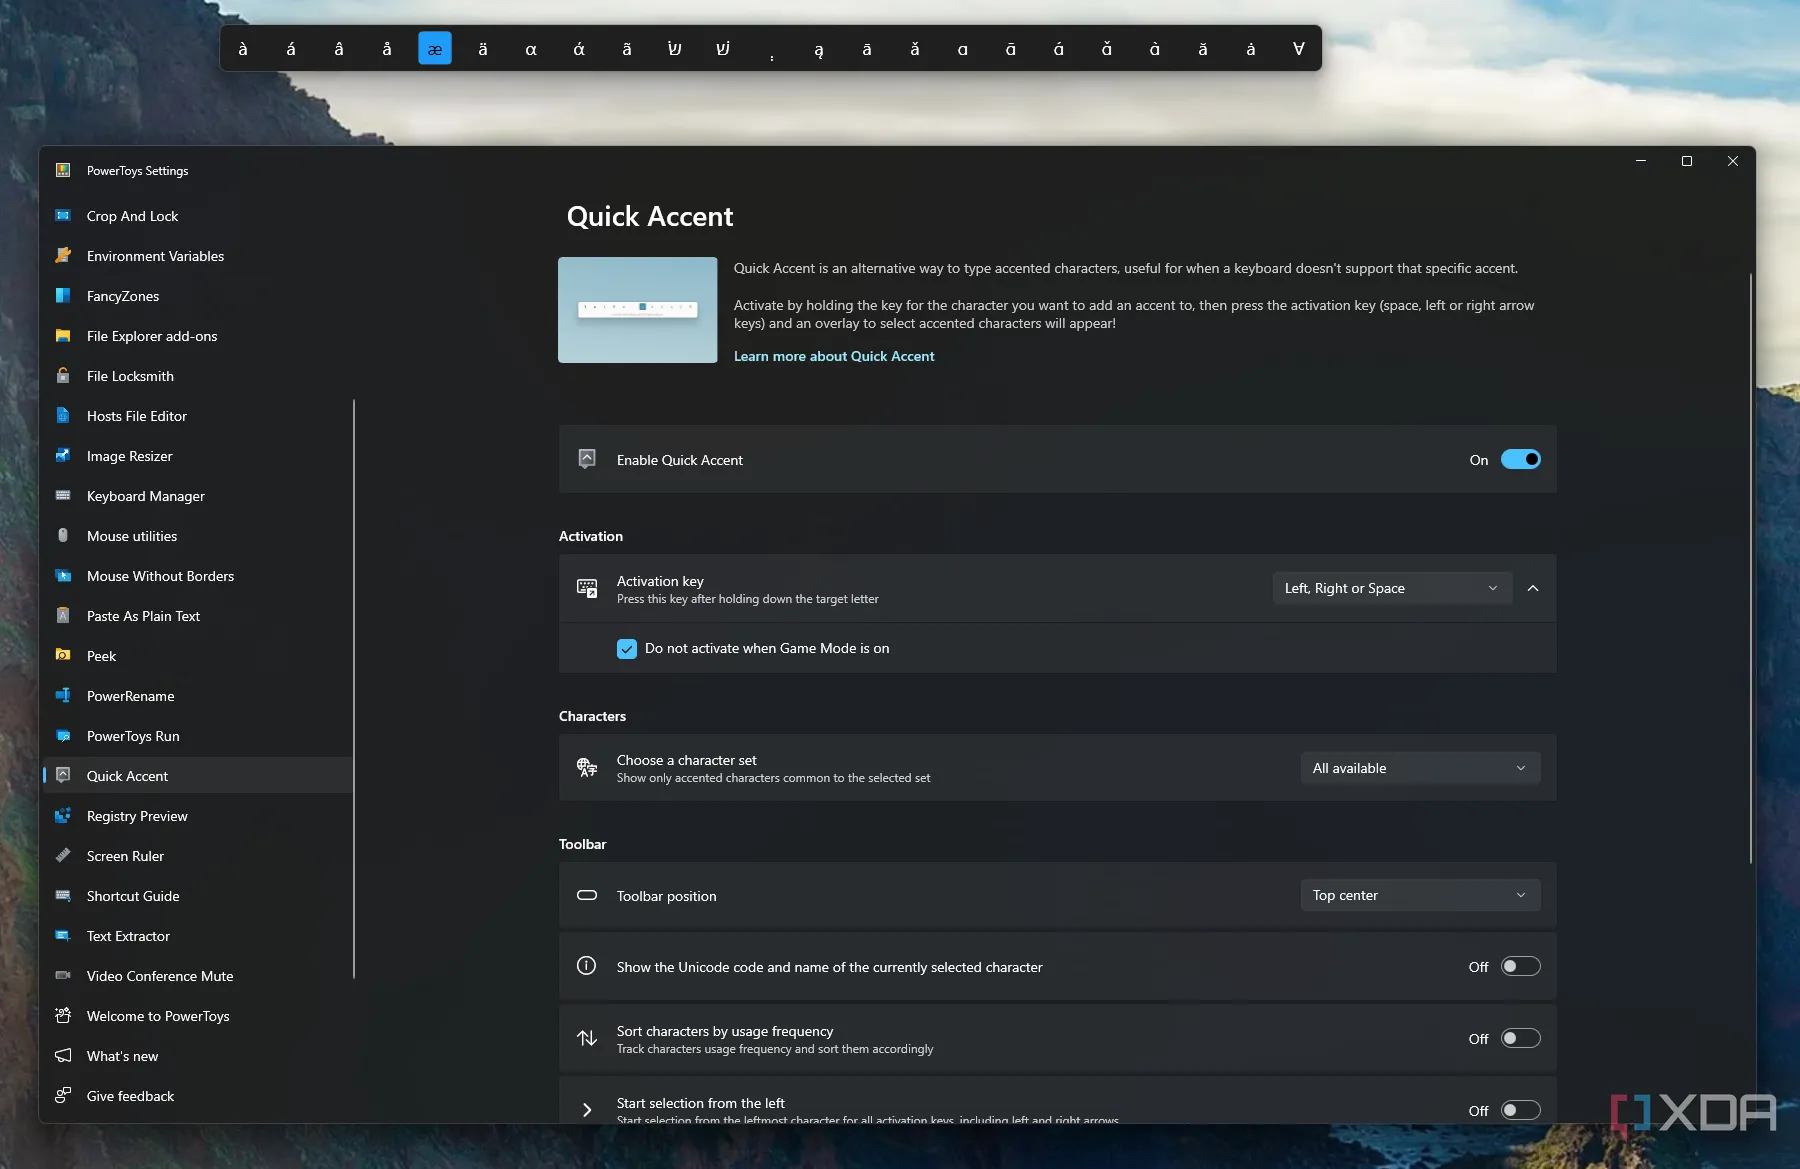Open 'Learn more about Quick Accent' link
Image resolution: width=1800 pixels, height=1169 pixels.
834,356
